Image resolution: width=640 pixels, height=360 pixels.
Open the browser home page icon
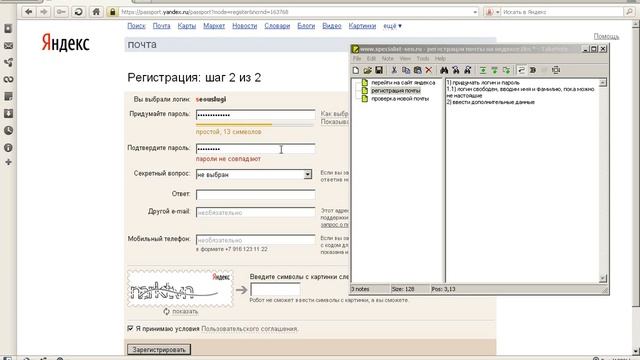[x=96, y=12]
